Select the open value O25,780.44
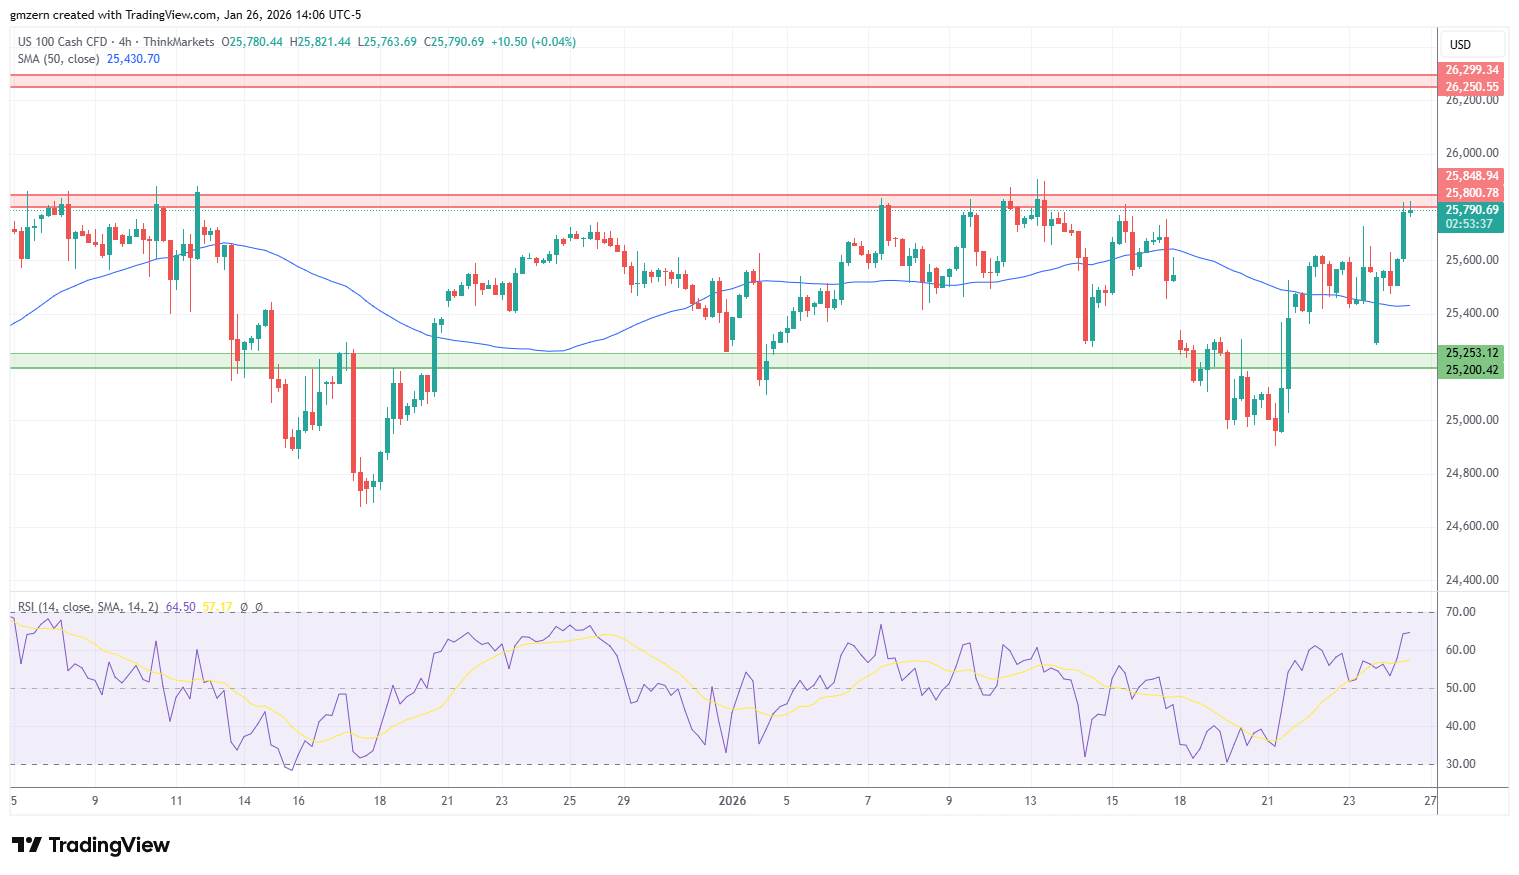The width and height of the screenshot is (1519, 875). pos(252,42)
